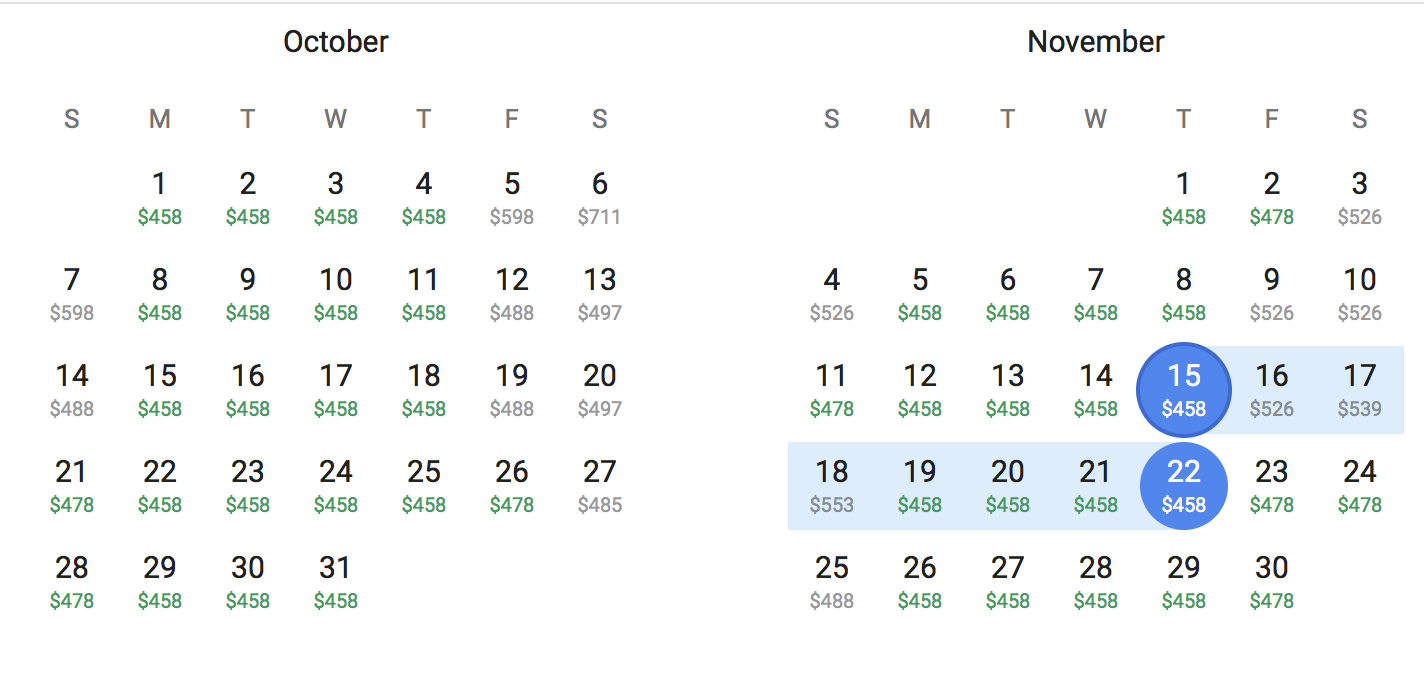1424x680 pixels.
Task: Click highlighted return date November 22
Action: [1183, 486]
